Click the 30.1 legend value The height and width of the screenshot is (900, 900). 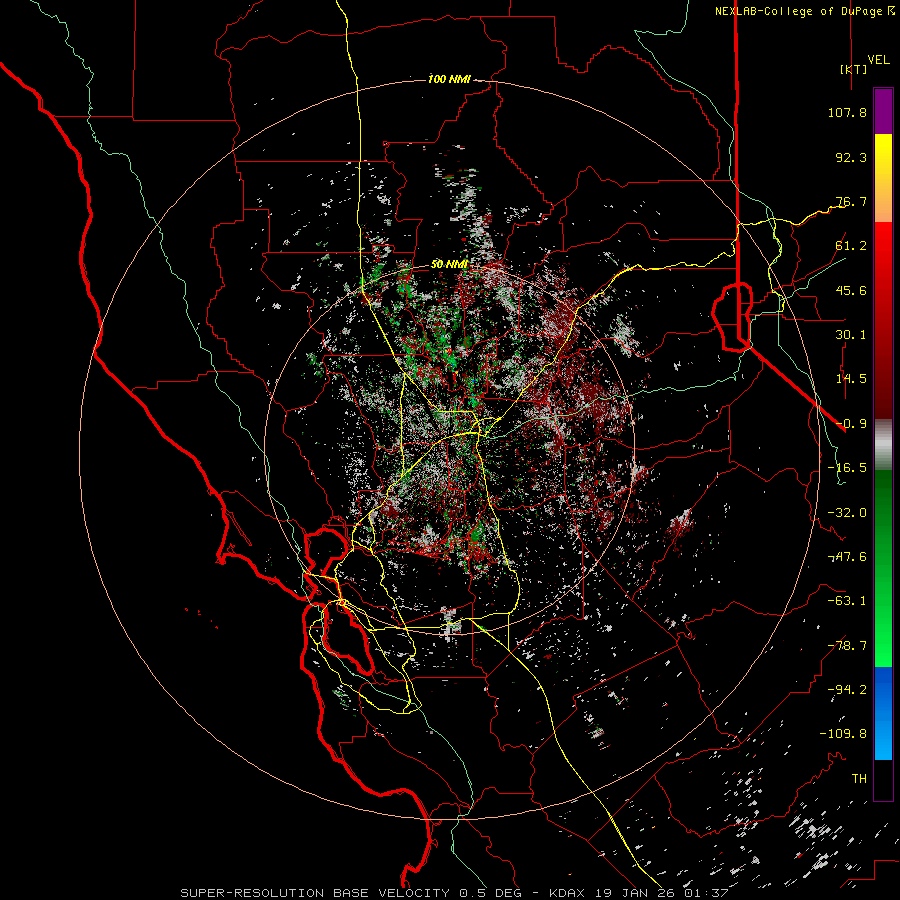851,335
